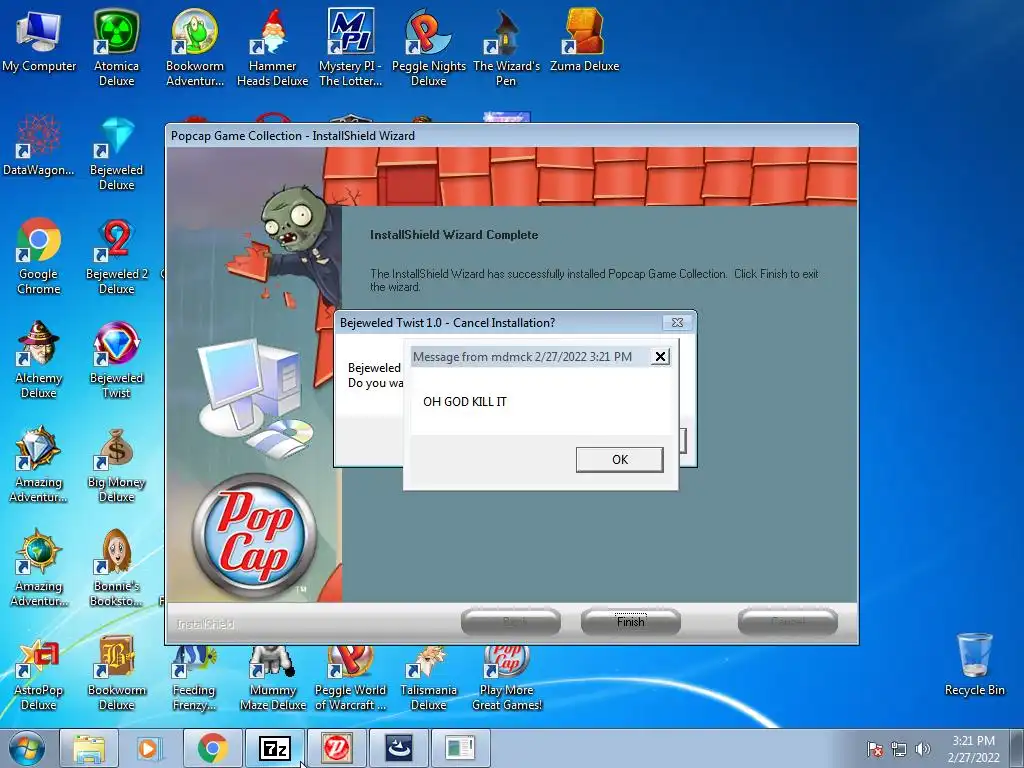Open Windows Explorer from the taskbar

(x=89, y=748)
